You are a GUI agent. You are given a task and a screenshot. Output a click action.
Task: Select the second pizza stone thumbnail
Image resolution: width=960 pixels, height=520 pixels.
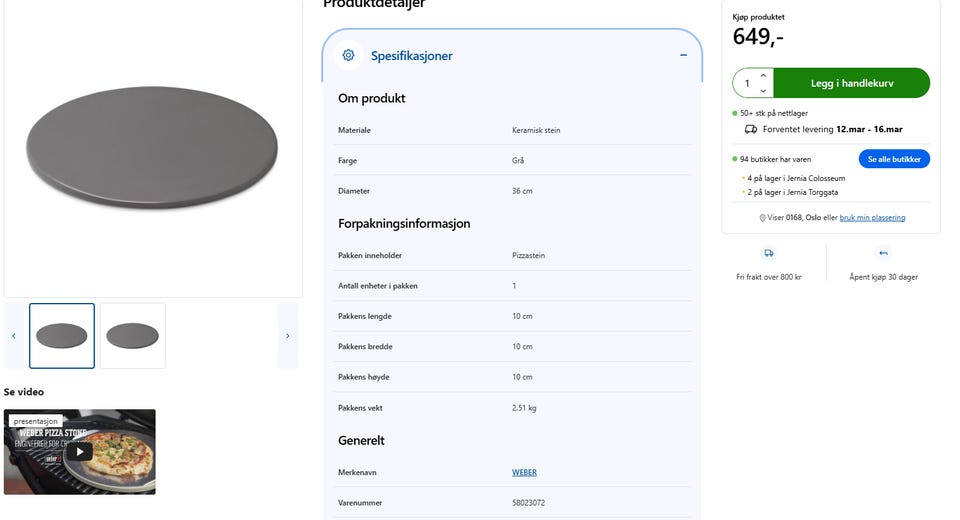[132, 336]
